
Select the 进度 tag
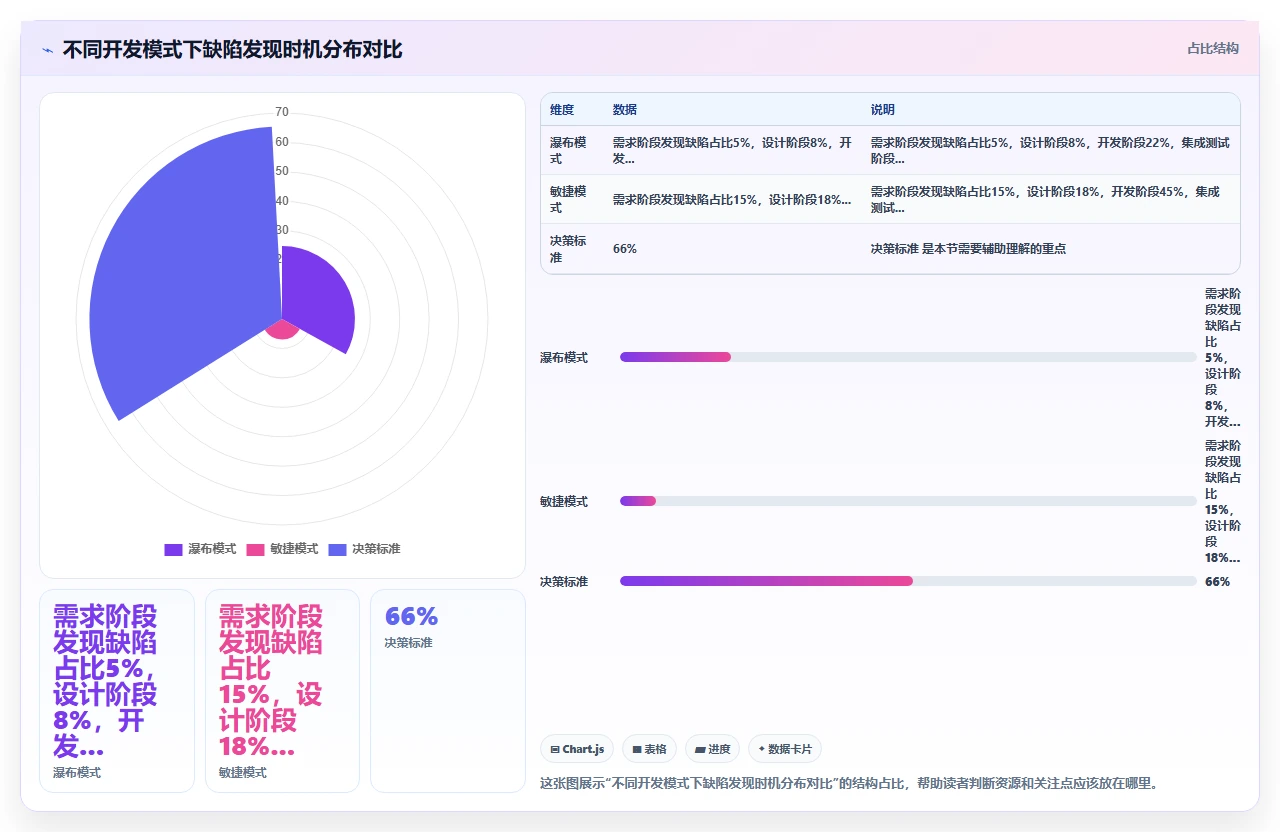click(x=712, y=749)
